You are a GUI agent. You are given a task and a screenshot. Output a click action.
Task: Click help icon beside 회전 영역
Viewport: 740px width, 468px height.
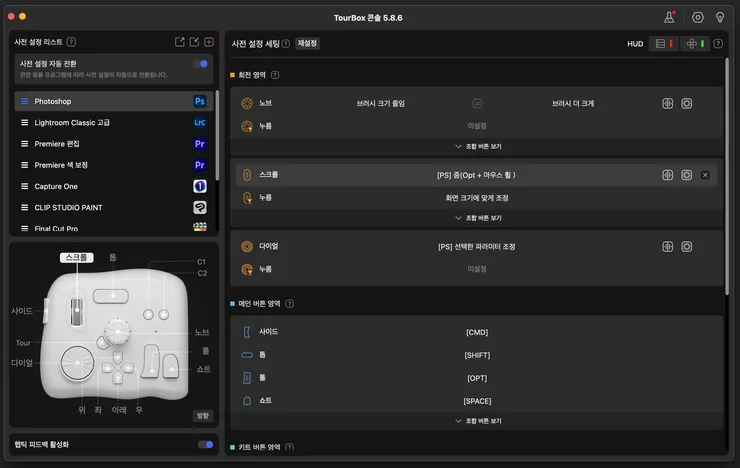tap(275, 75)
